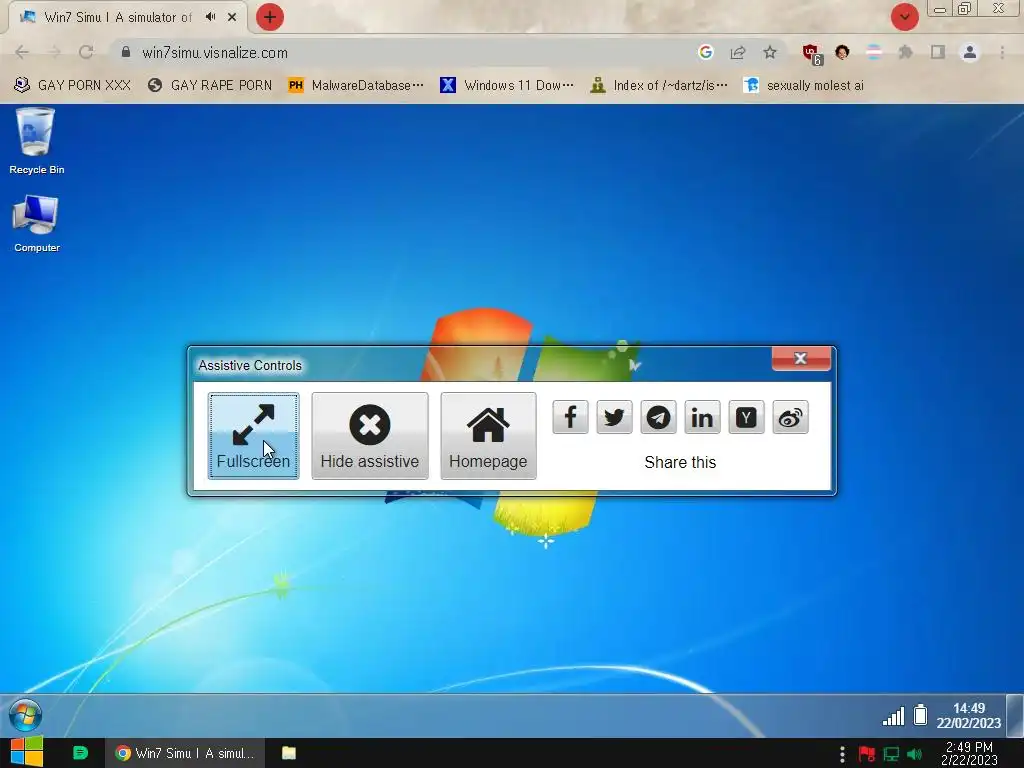Click the round avatar extension icon
Screen dimensions: 1024x768
(842, 52)
